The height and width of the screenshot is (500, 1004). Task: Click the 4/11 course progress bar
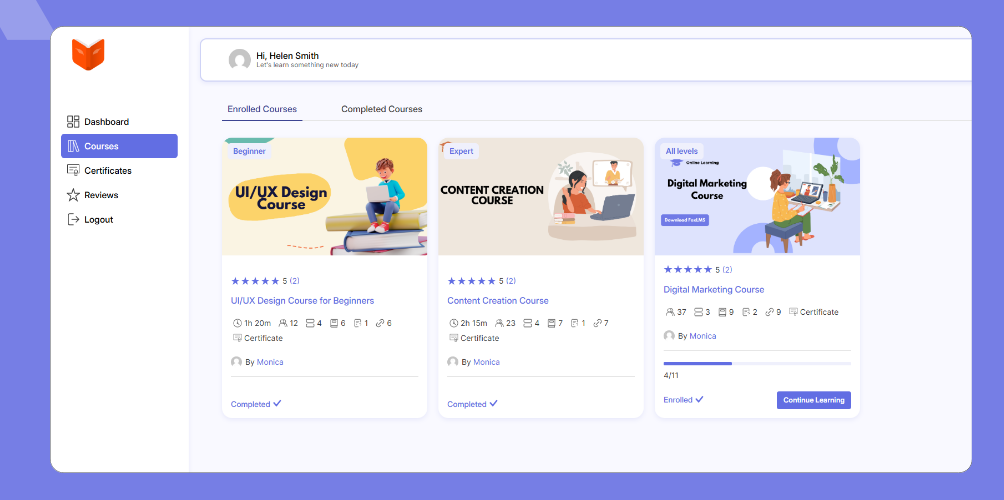point(757,364)
